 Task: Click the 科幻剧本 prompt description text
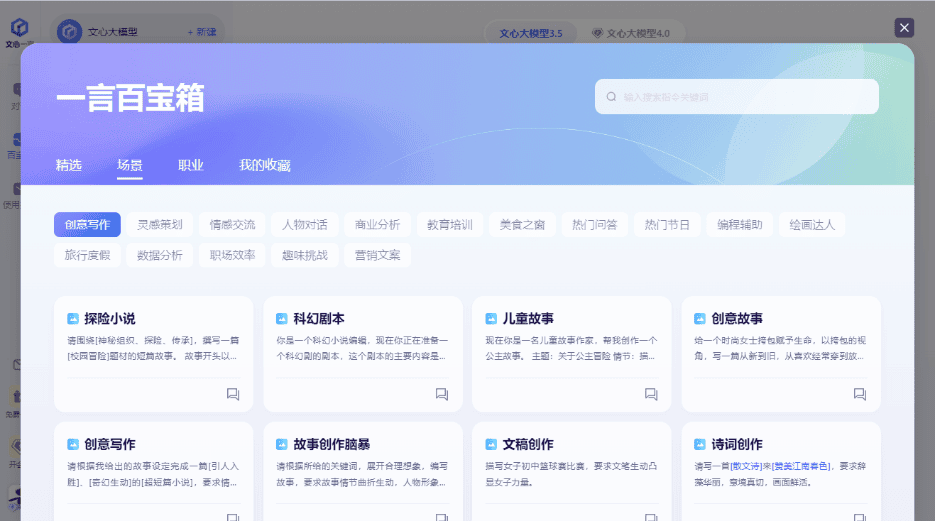point(362,348)
